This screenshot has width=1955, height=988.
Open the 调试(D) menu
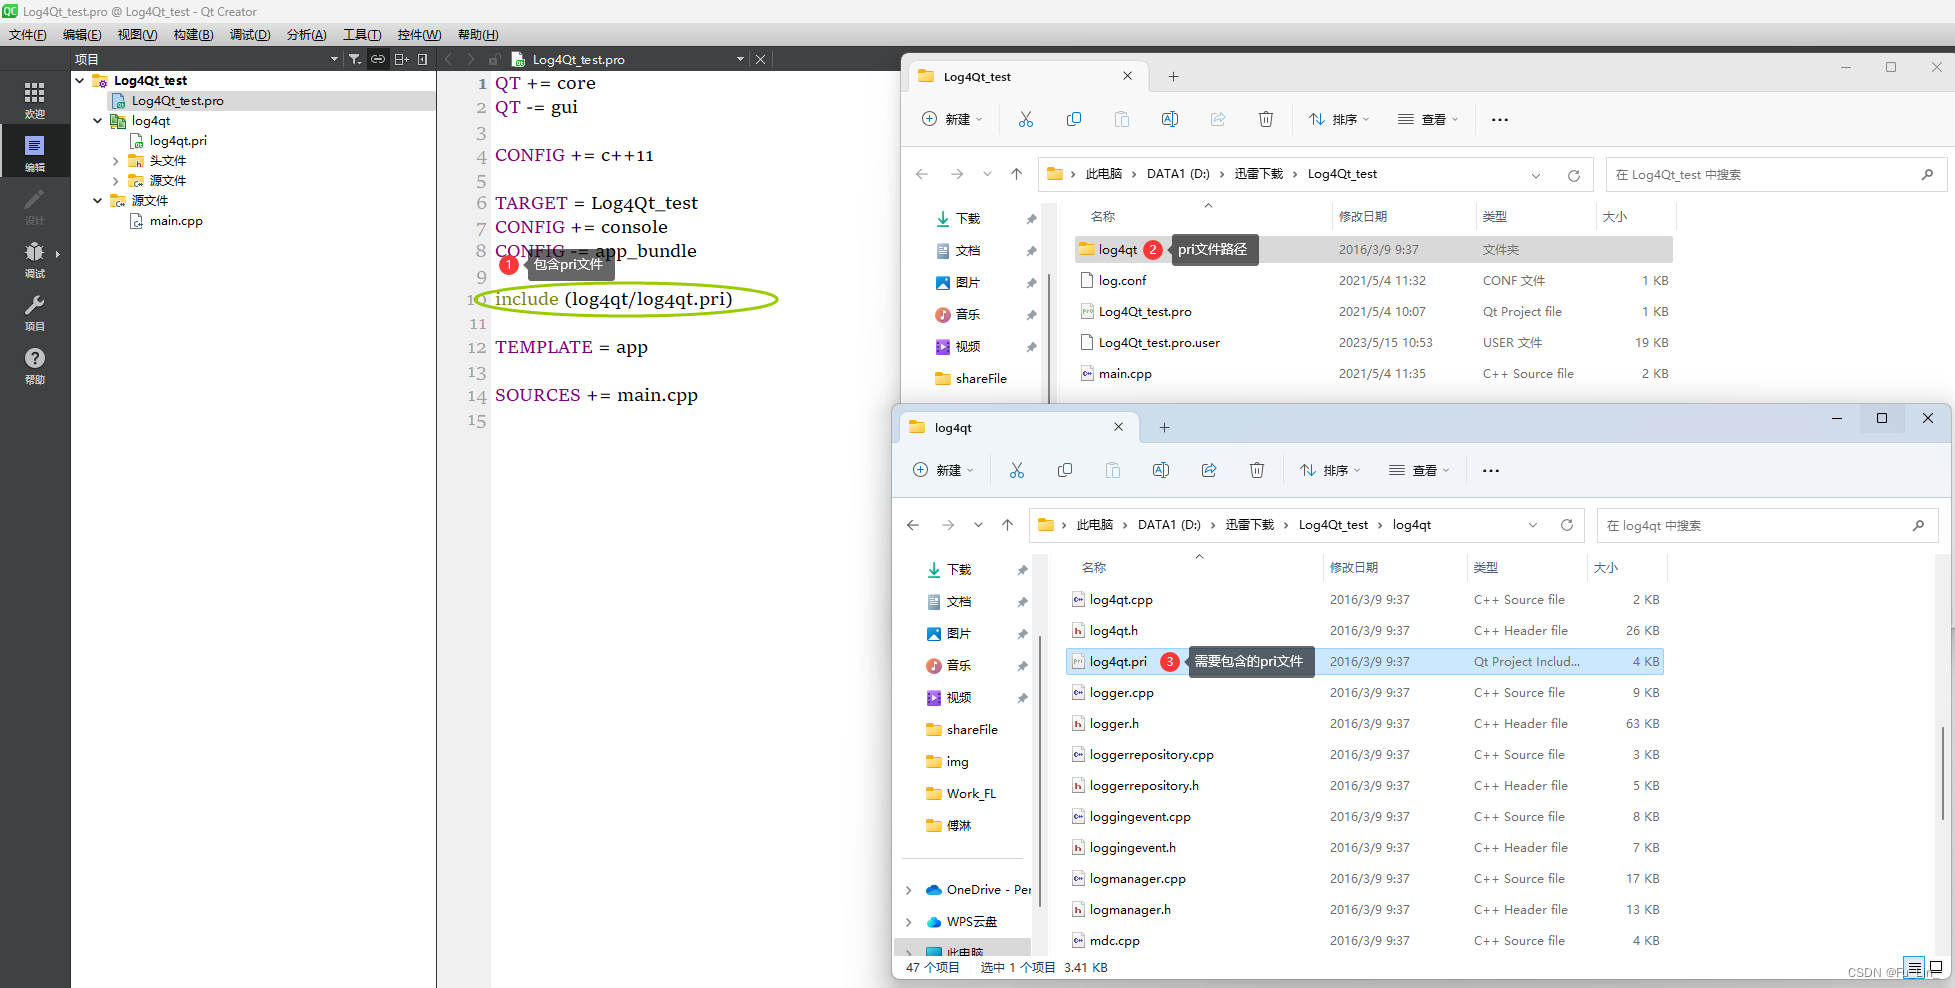tap(250, 35)
